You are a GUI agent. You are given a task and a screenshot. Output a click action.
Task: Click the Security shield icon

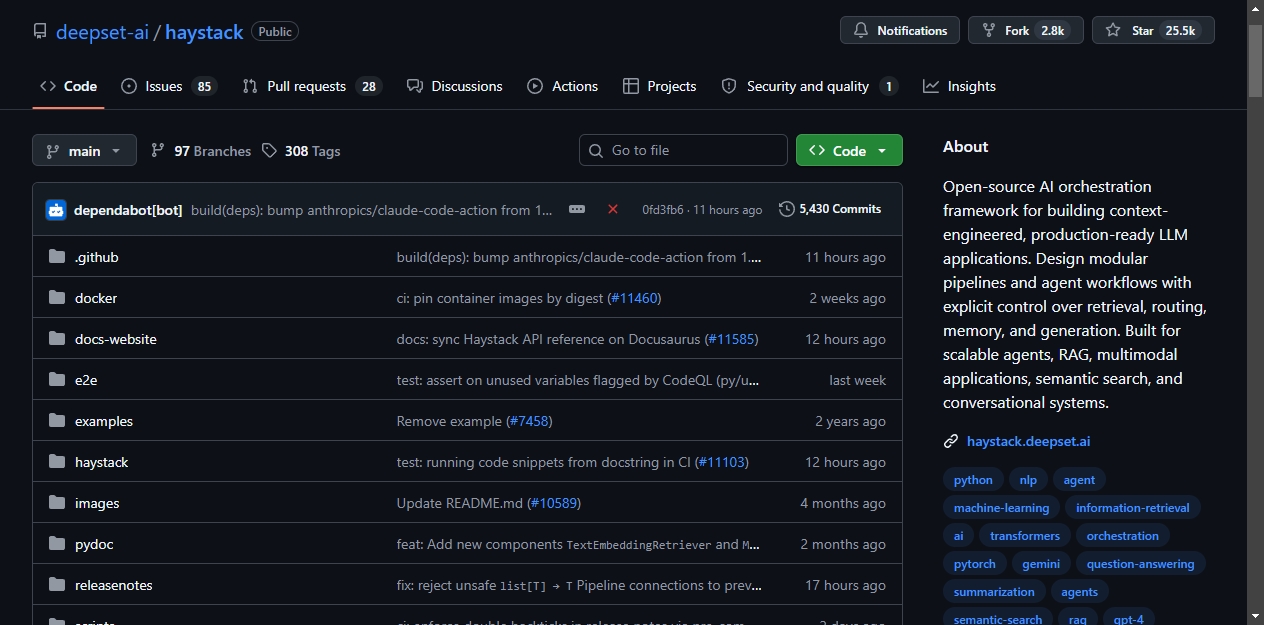pos(729,86)
